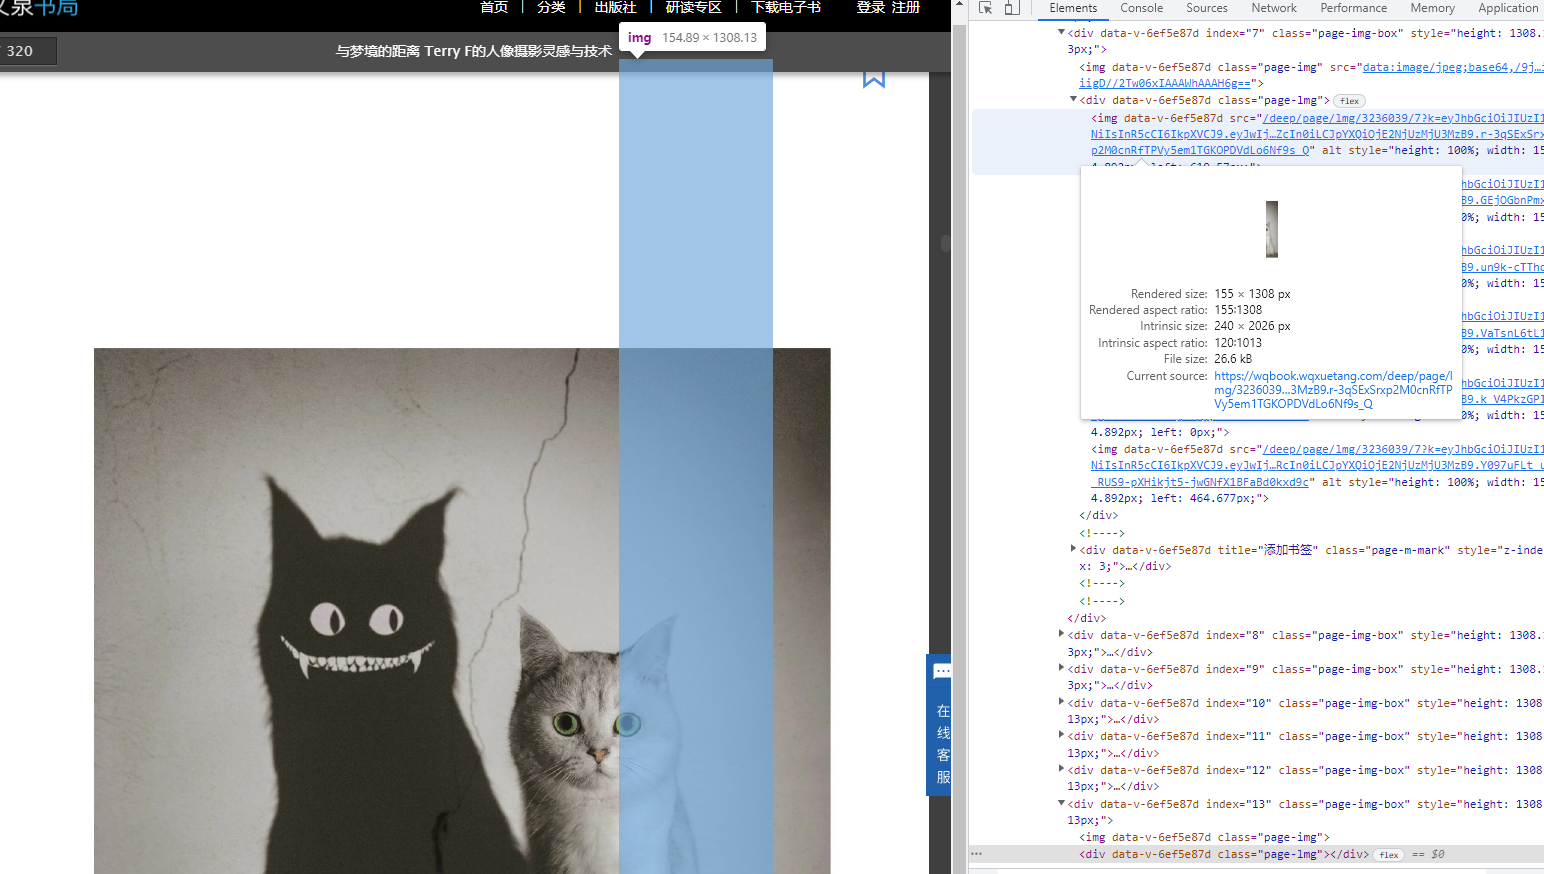Click the page scrollbar thumb beside the book
The width and height of the screenshot is (1544, 874).
(x=945, y=243)
